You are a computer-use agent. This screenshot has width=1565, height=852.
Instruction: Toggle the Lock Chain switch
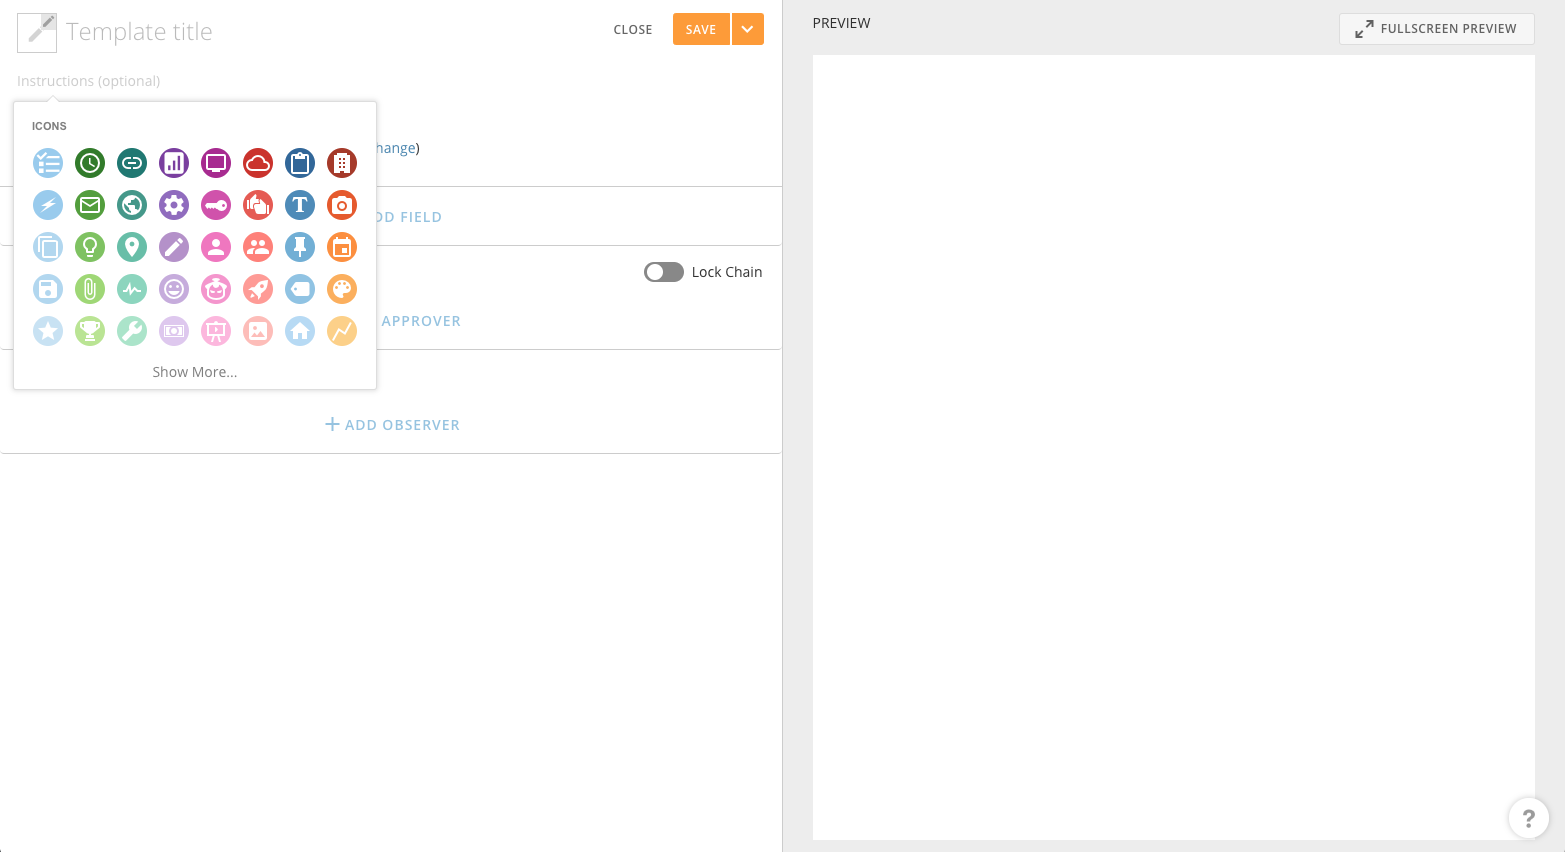point(664,272)
